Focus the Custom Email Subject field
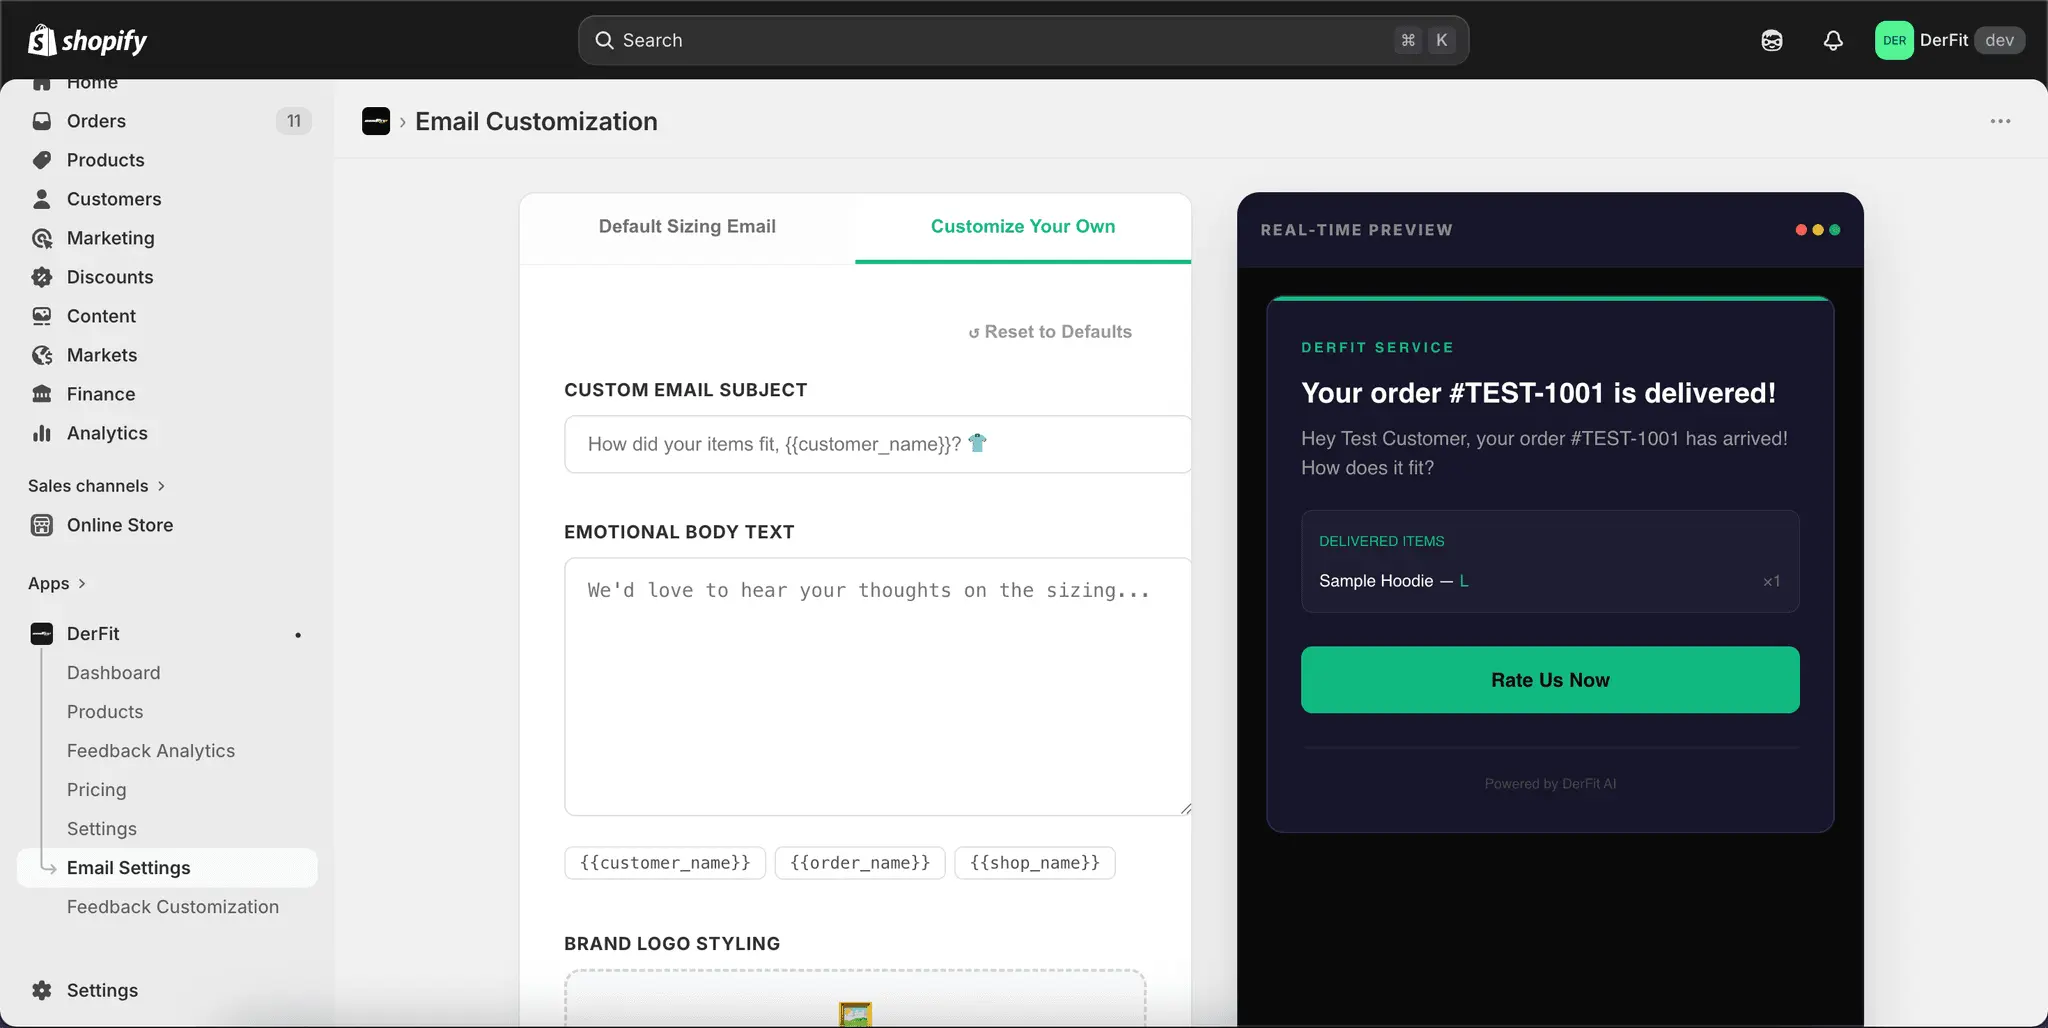Image resolution: width=2048 pixels, height=1028 pixels. (877, 444)
